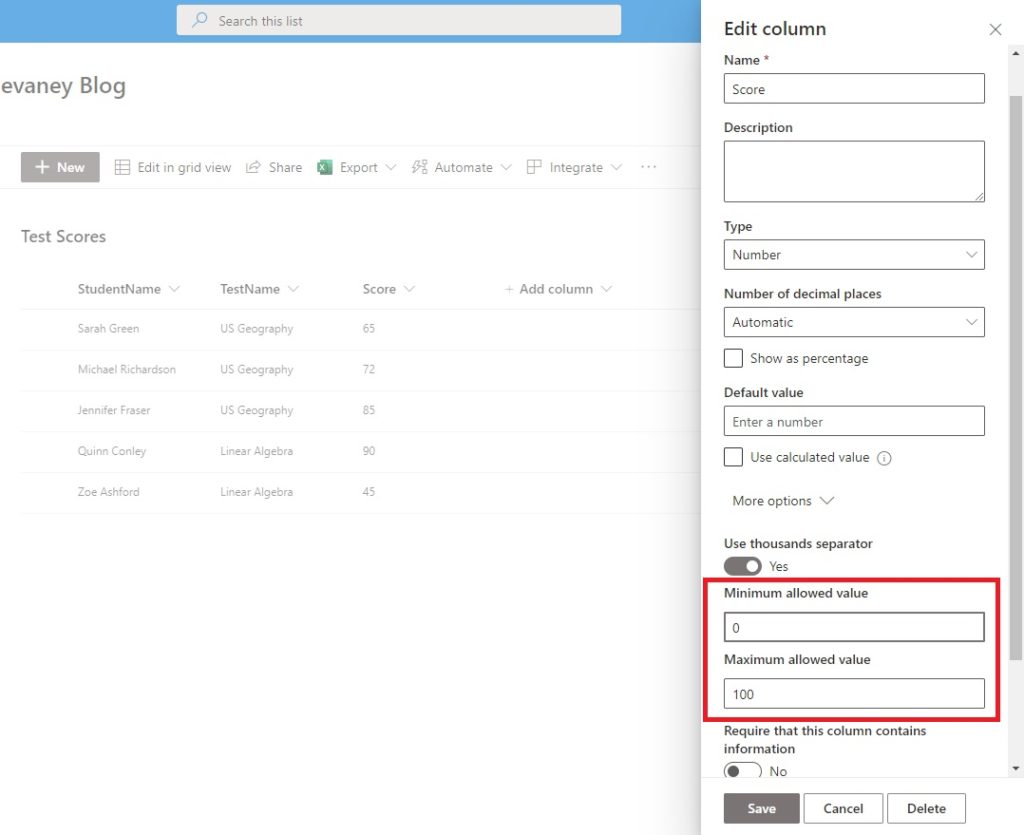The width and height of the screenshot is (1024, 835).
Task: Click the Search this list field
Action: [x=398, y=19]
